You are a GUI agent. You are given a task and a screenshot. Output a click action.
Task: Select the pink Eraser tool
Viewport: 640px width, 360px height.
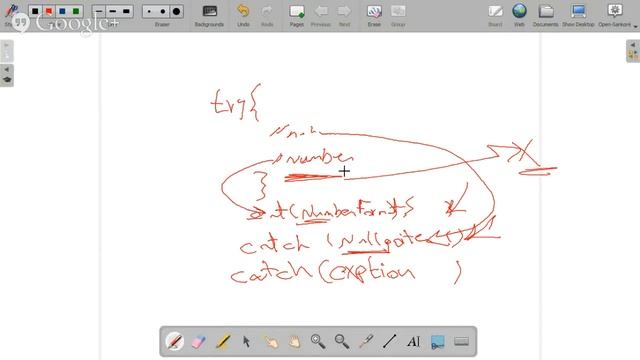click(199, 341)
